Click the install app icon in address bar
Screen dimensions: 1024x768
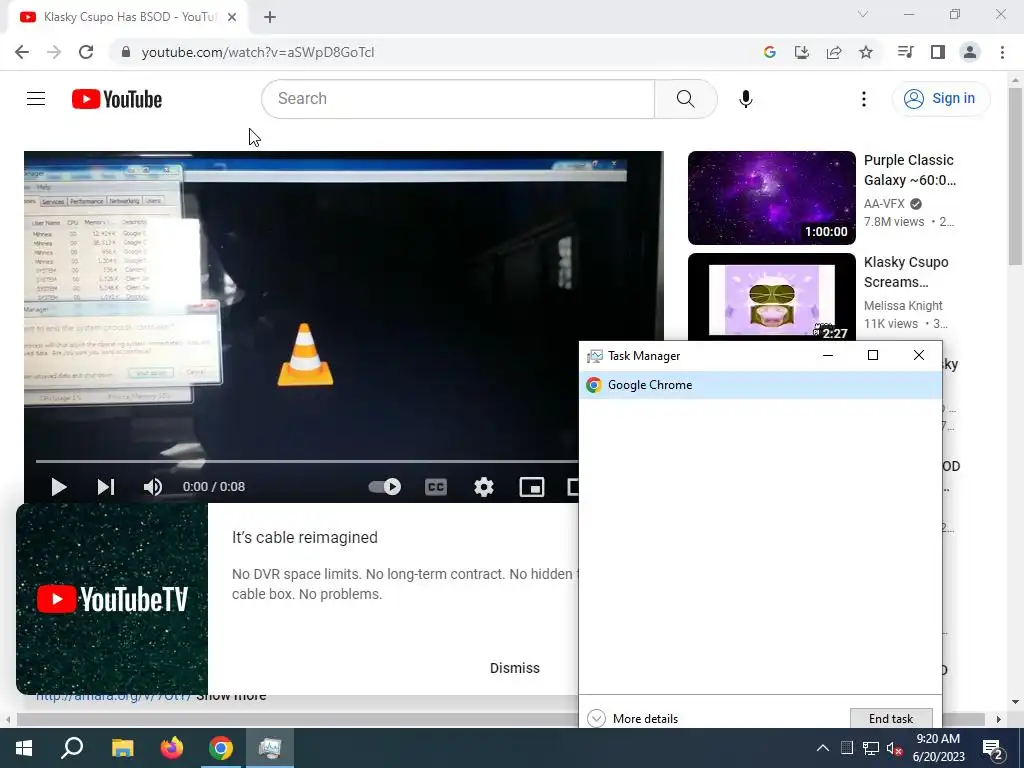pyautogui.click(x=801, y=52)
